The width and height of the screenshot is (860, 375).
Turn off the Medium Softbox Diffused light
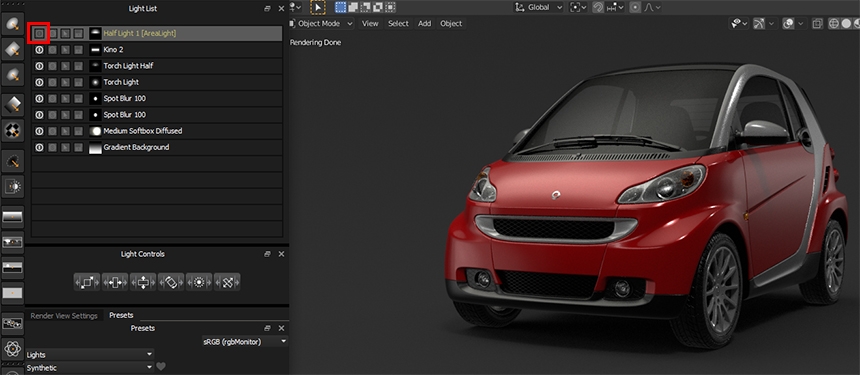coord(39,131)
